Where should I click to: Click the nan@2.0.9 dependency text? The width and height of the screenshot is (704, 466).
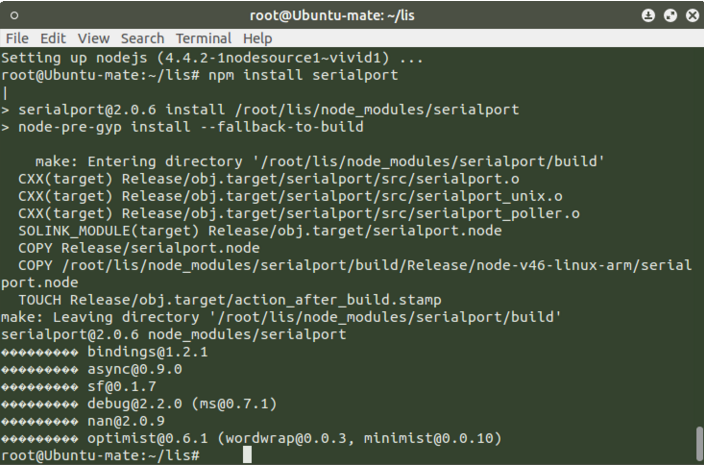coord(126,421)
